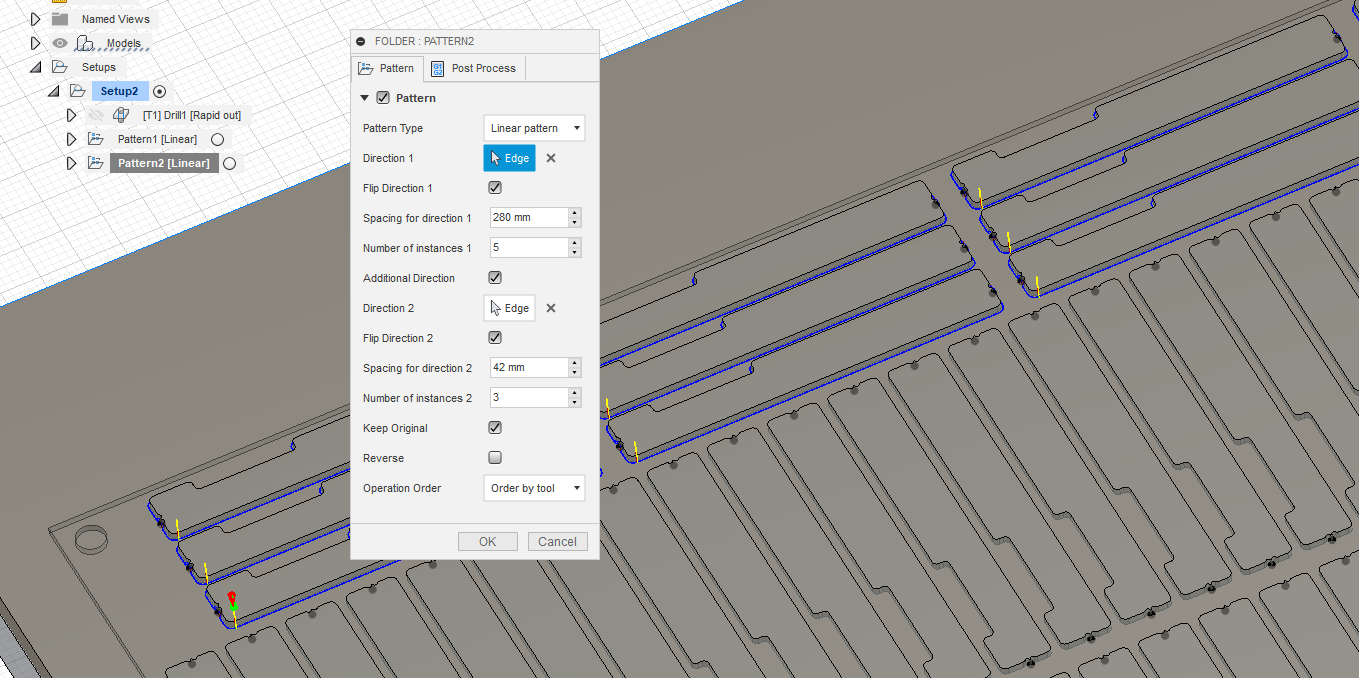The width and height of the screenshot is (1359, 678).
Task: Click the Spacing for direction 1 field
Action: [x=529, y=218]
